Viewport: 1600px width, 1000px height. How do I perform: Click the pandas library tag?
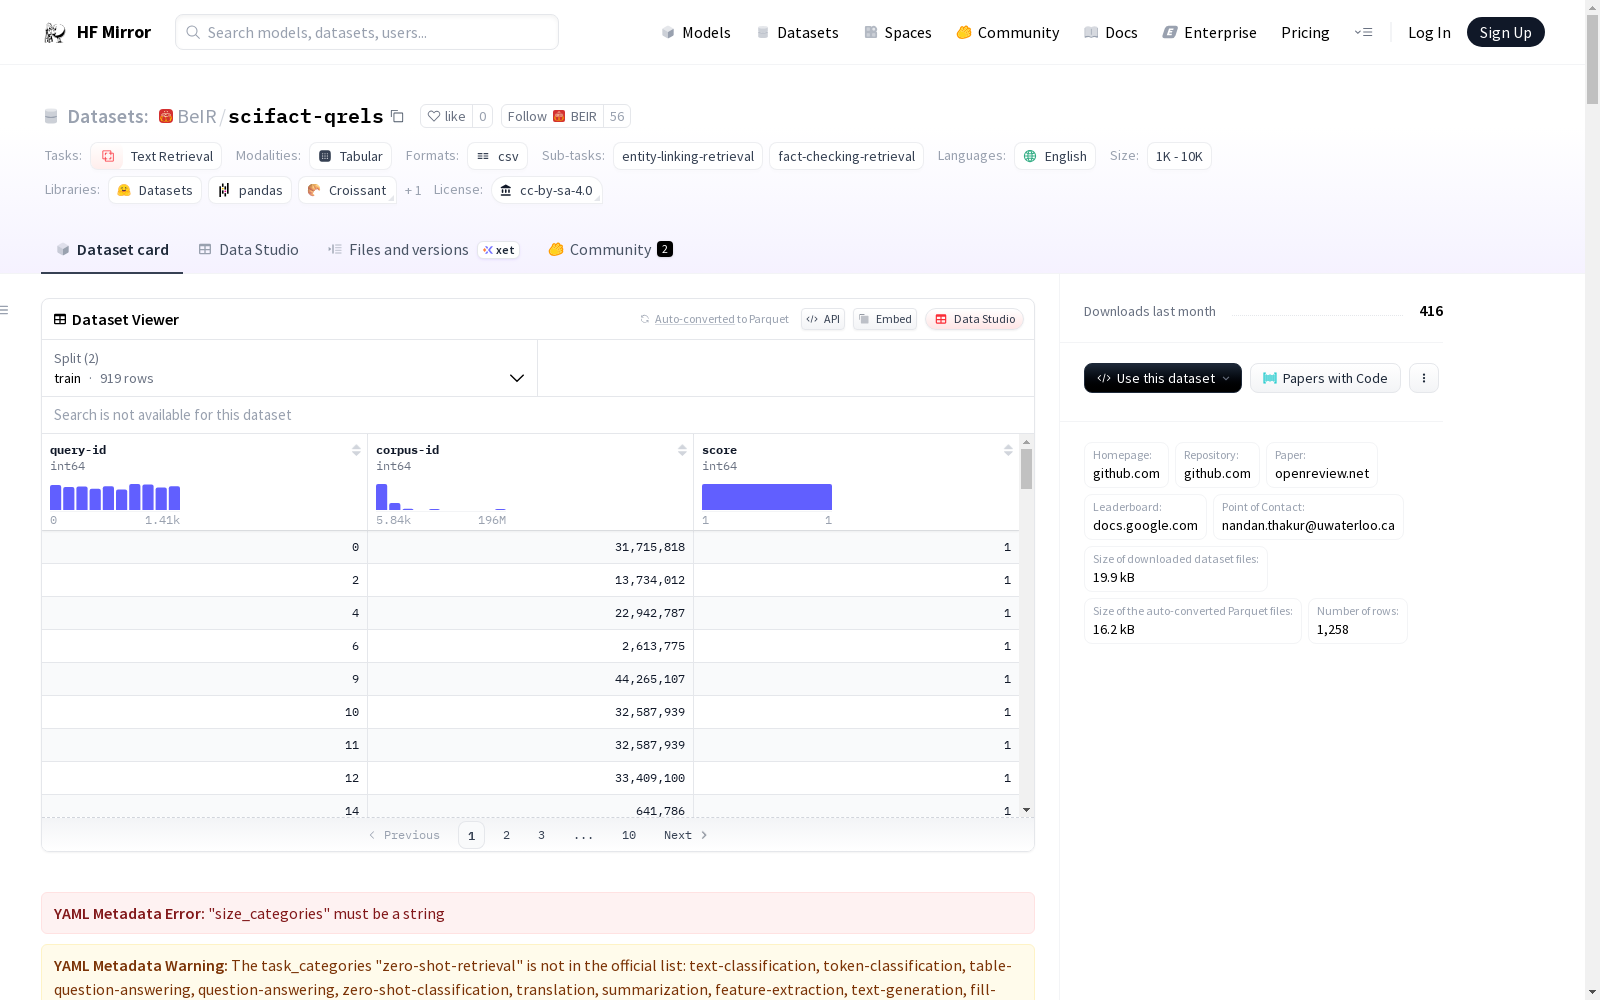[250, 190]
